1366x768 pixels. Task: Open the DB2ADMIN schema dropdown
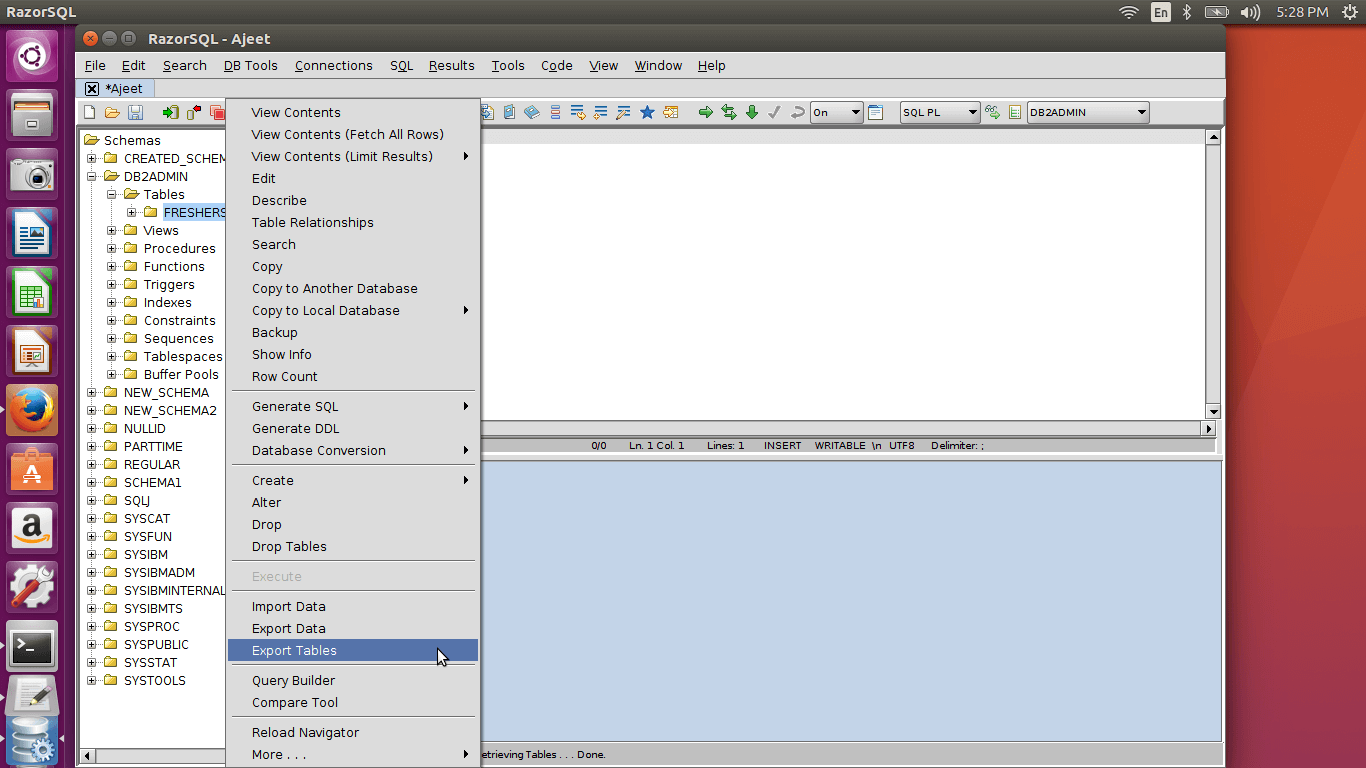pos(1088,112)
